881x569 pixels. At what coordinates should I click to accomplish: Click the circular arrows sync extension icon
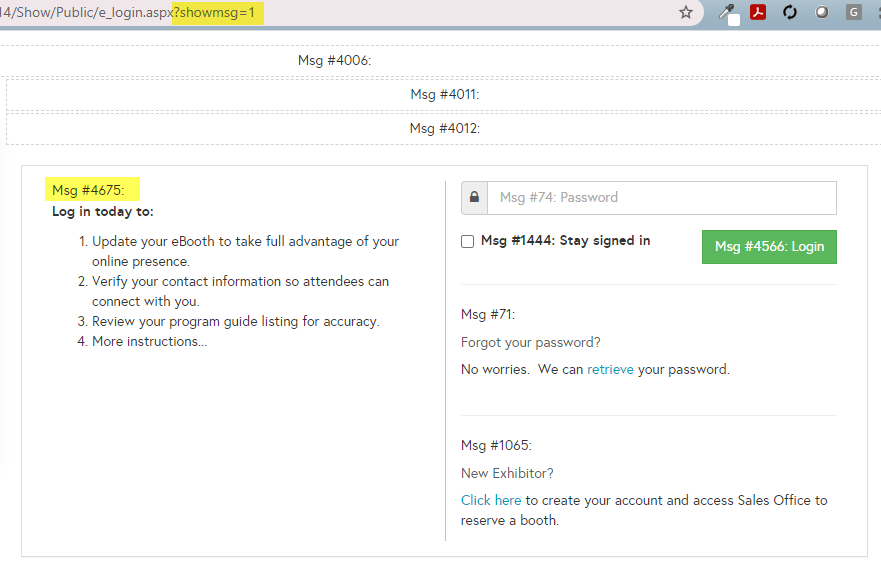(790, 13)
